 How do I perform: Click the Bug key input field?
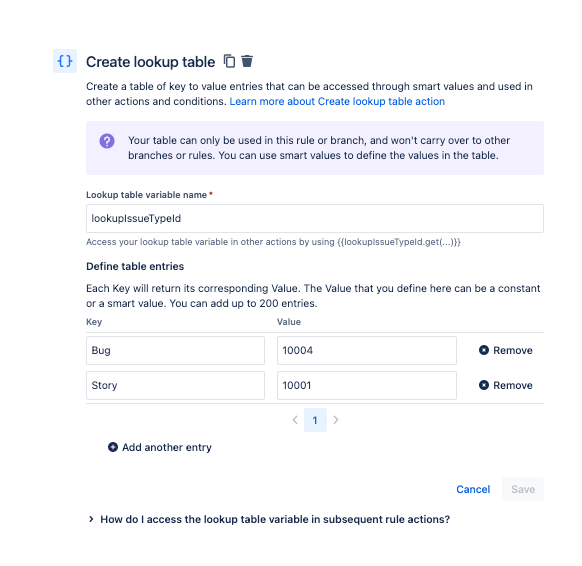175,350
